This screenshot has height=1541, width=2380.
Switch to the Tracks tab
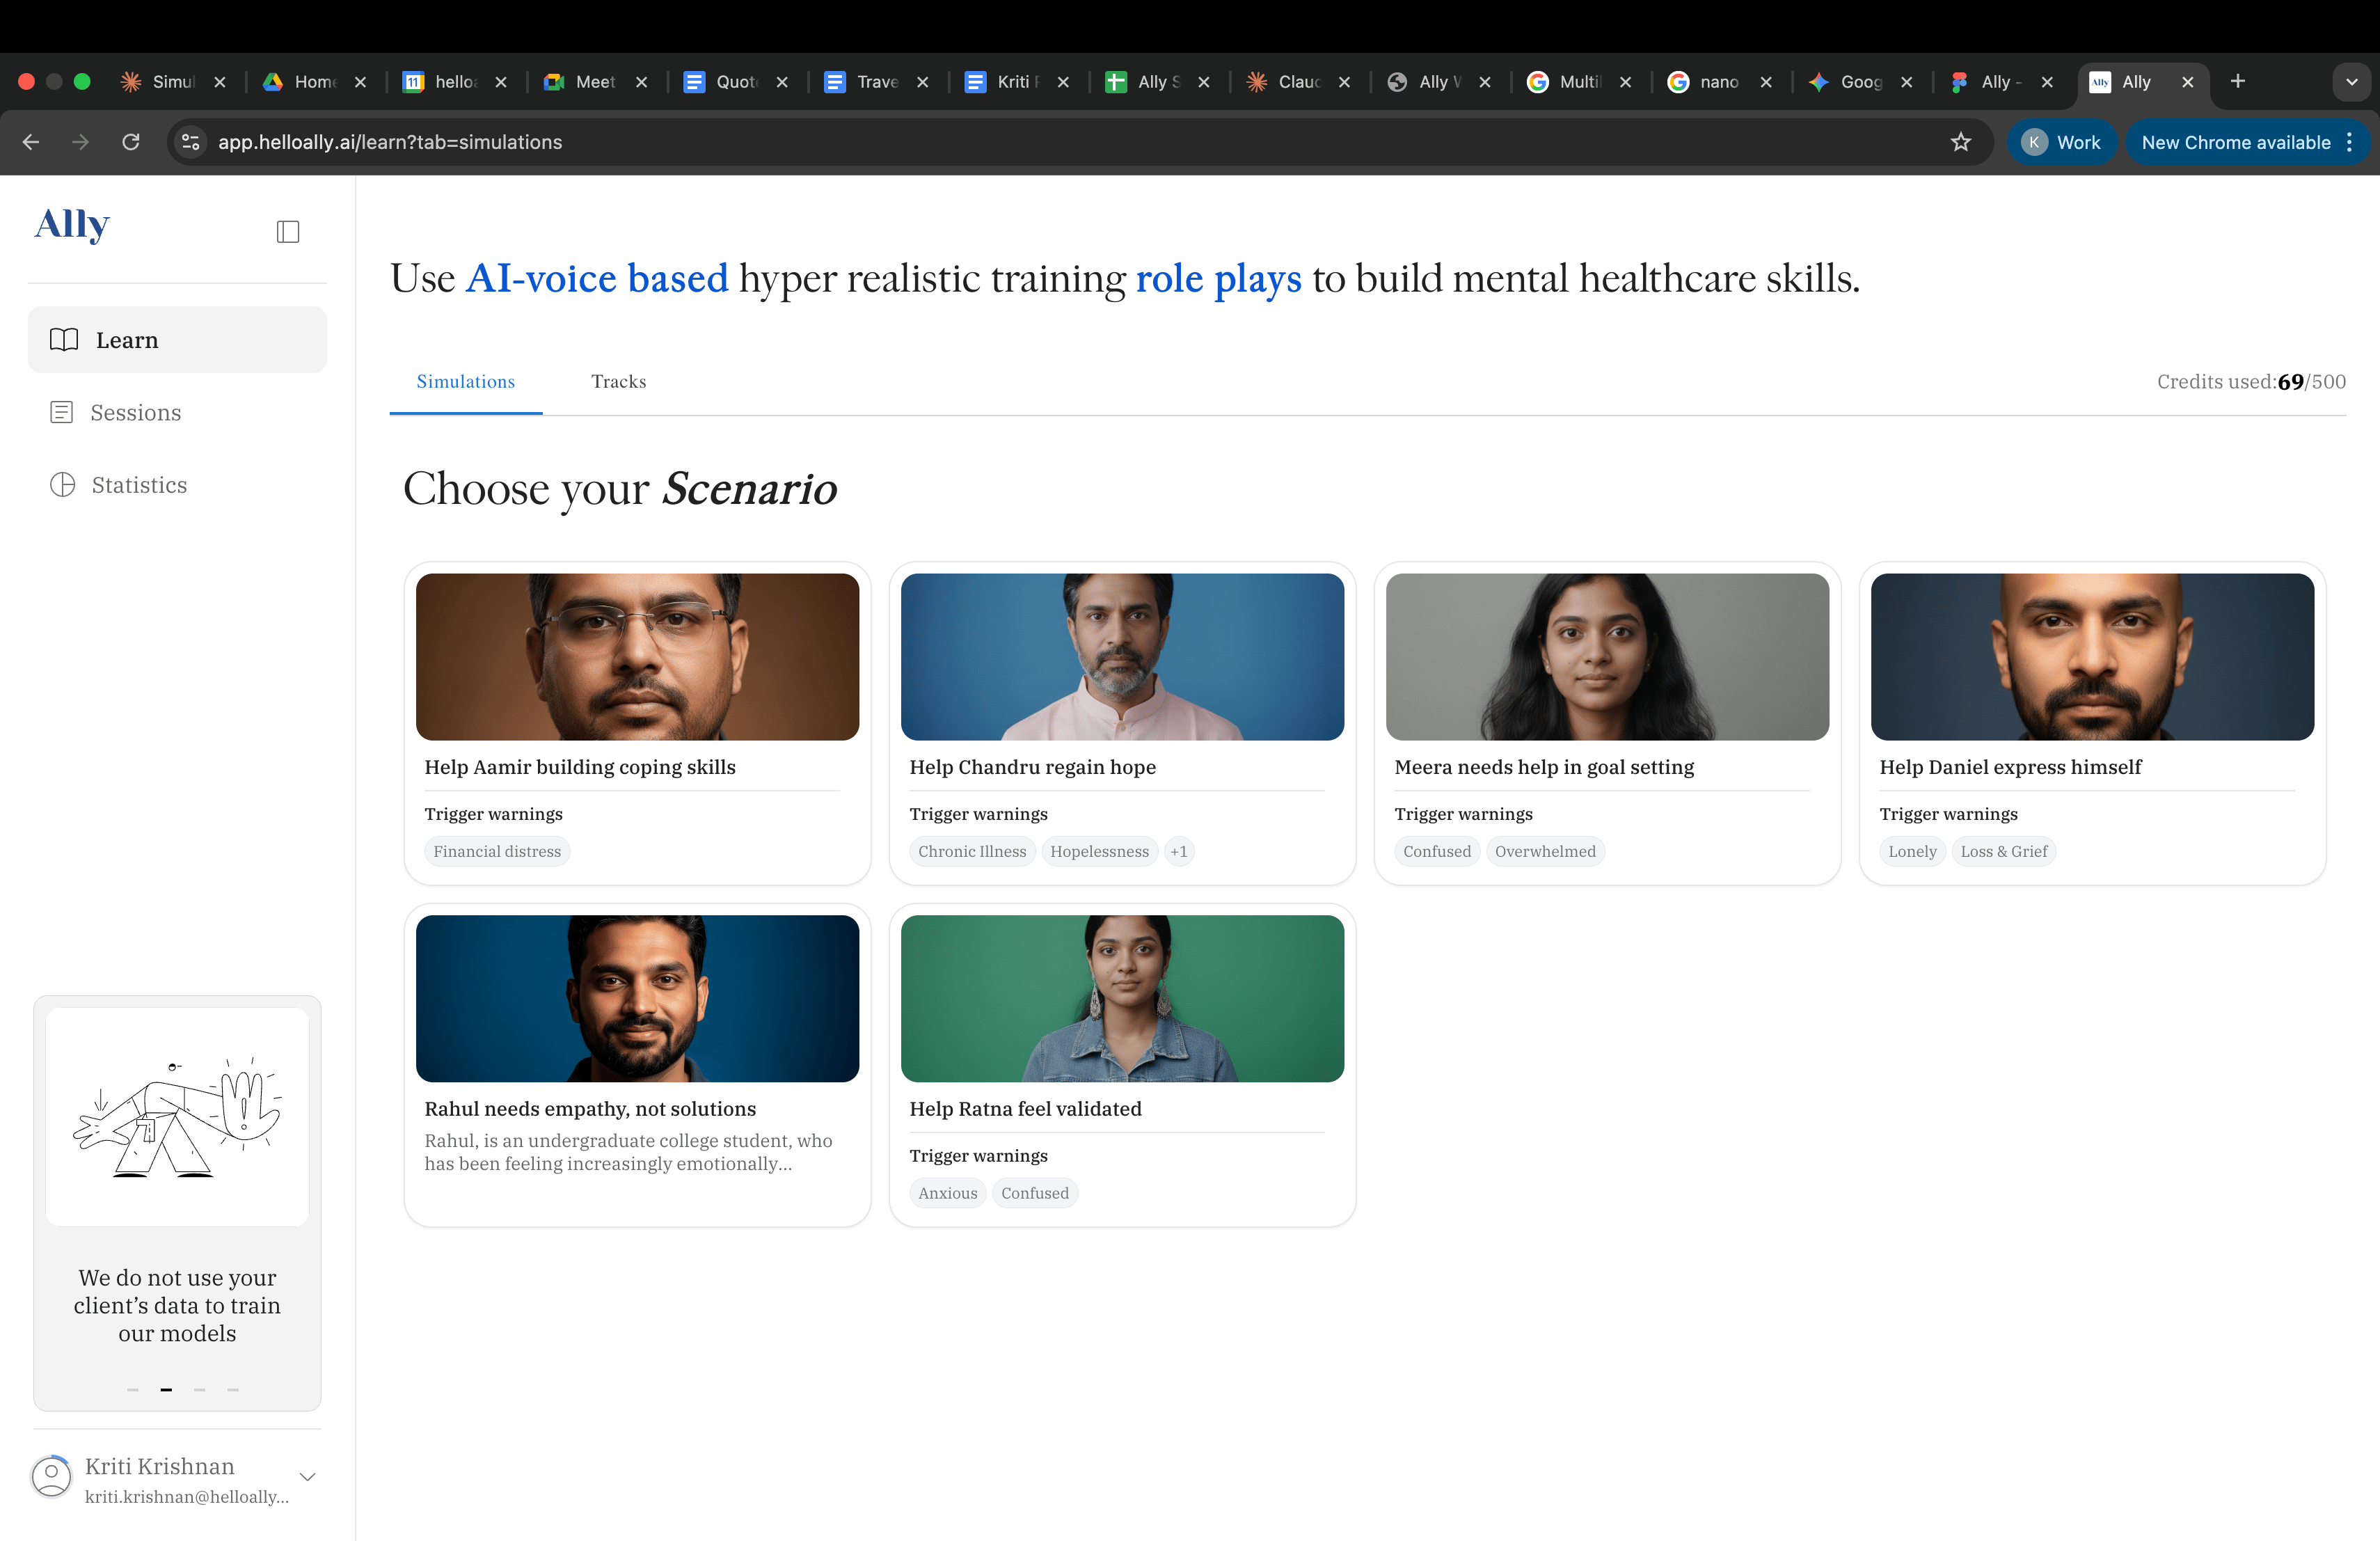coord(618,382)
